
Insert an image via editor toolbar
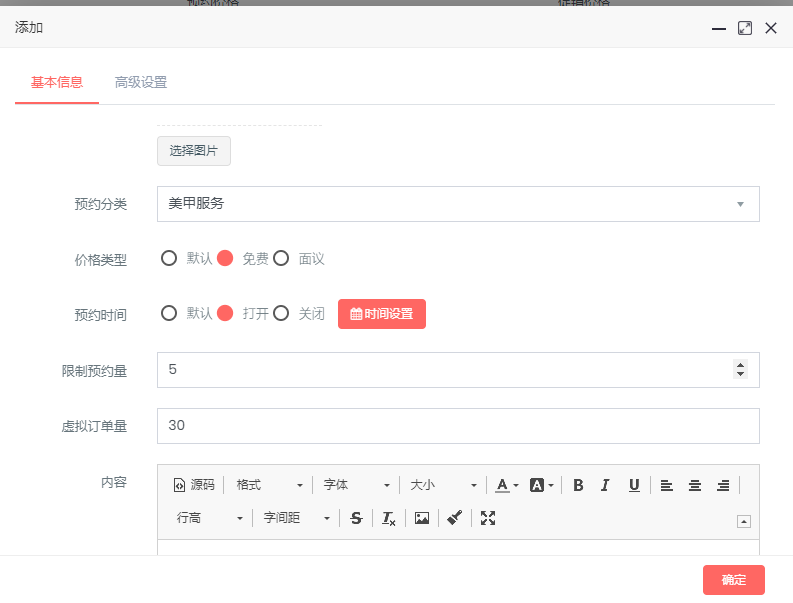click(x=422, y=518)
